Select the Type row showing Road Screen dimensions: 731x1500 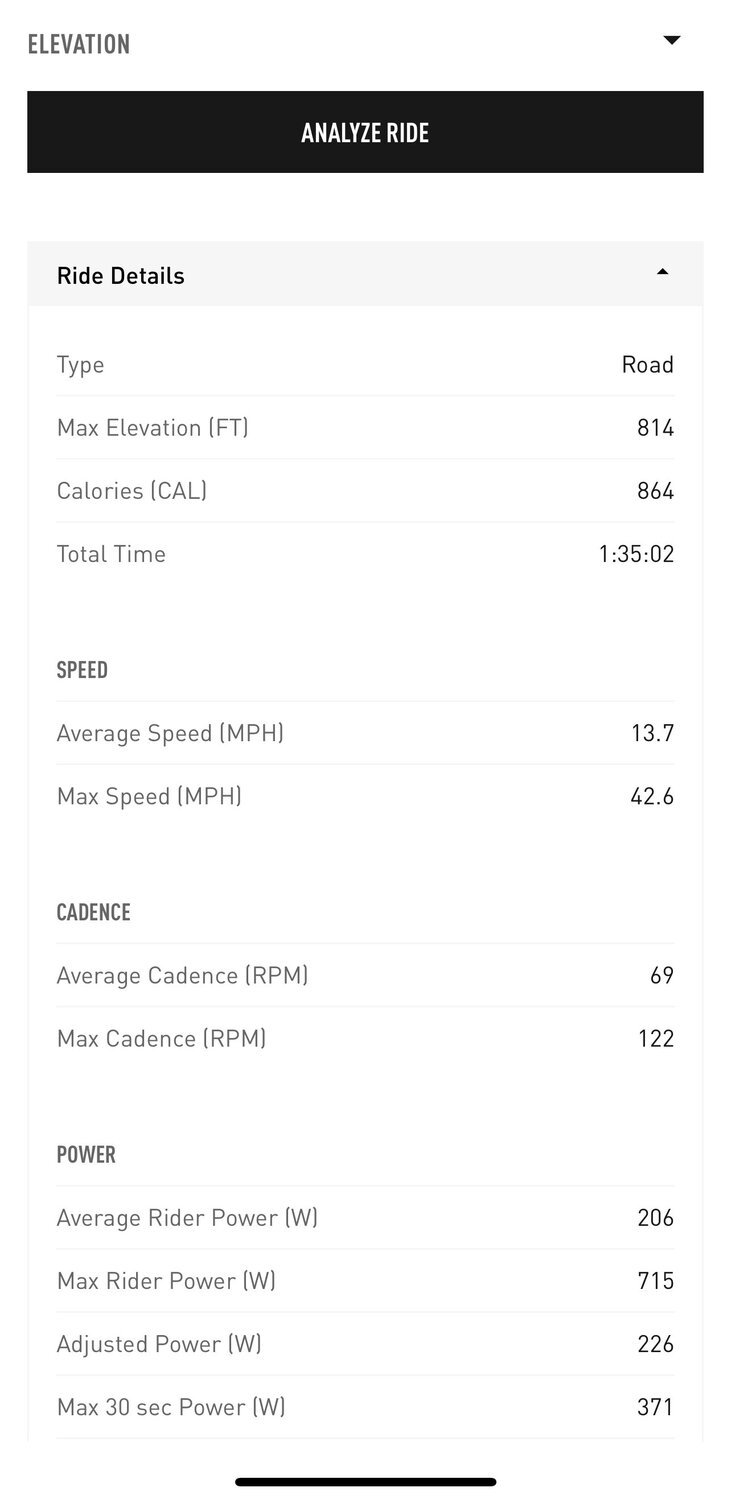click(365, 365)
